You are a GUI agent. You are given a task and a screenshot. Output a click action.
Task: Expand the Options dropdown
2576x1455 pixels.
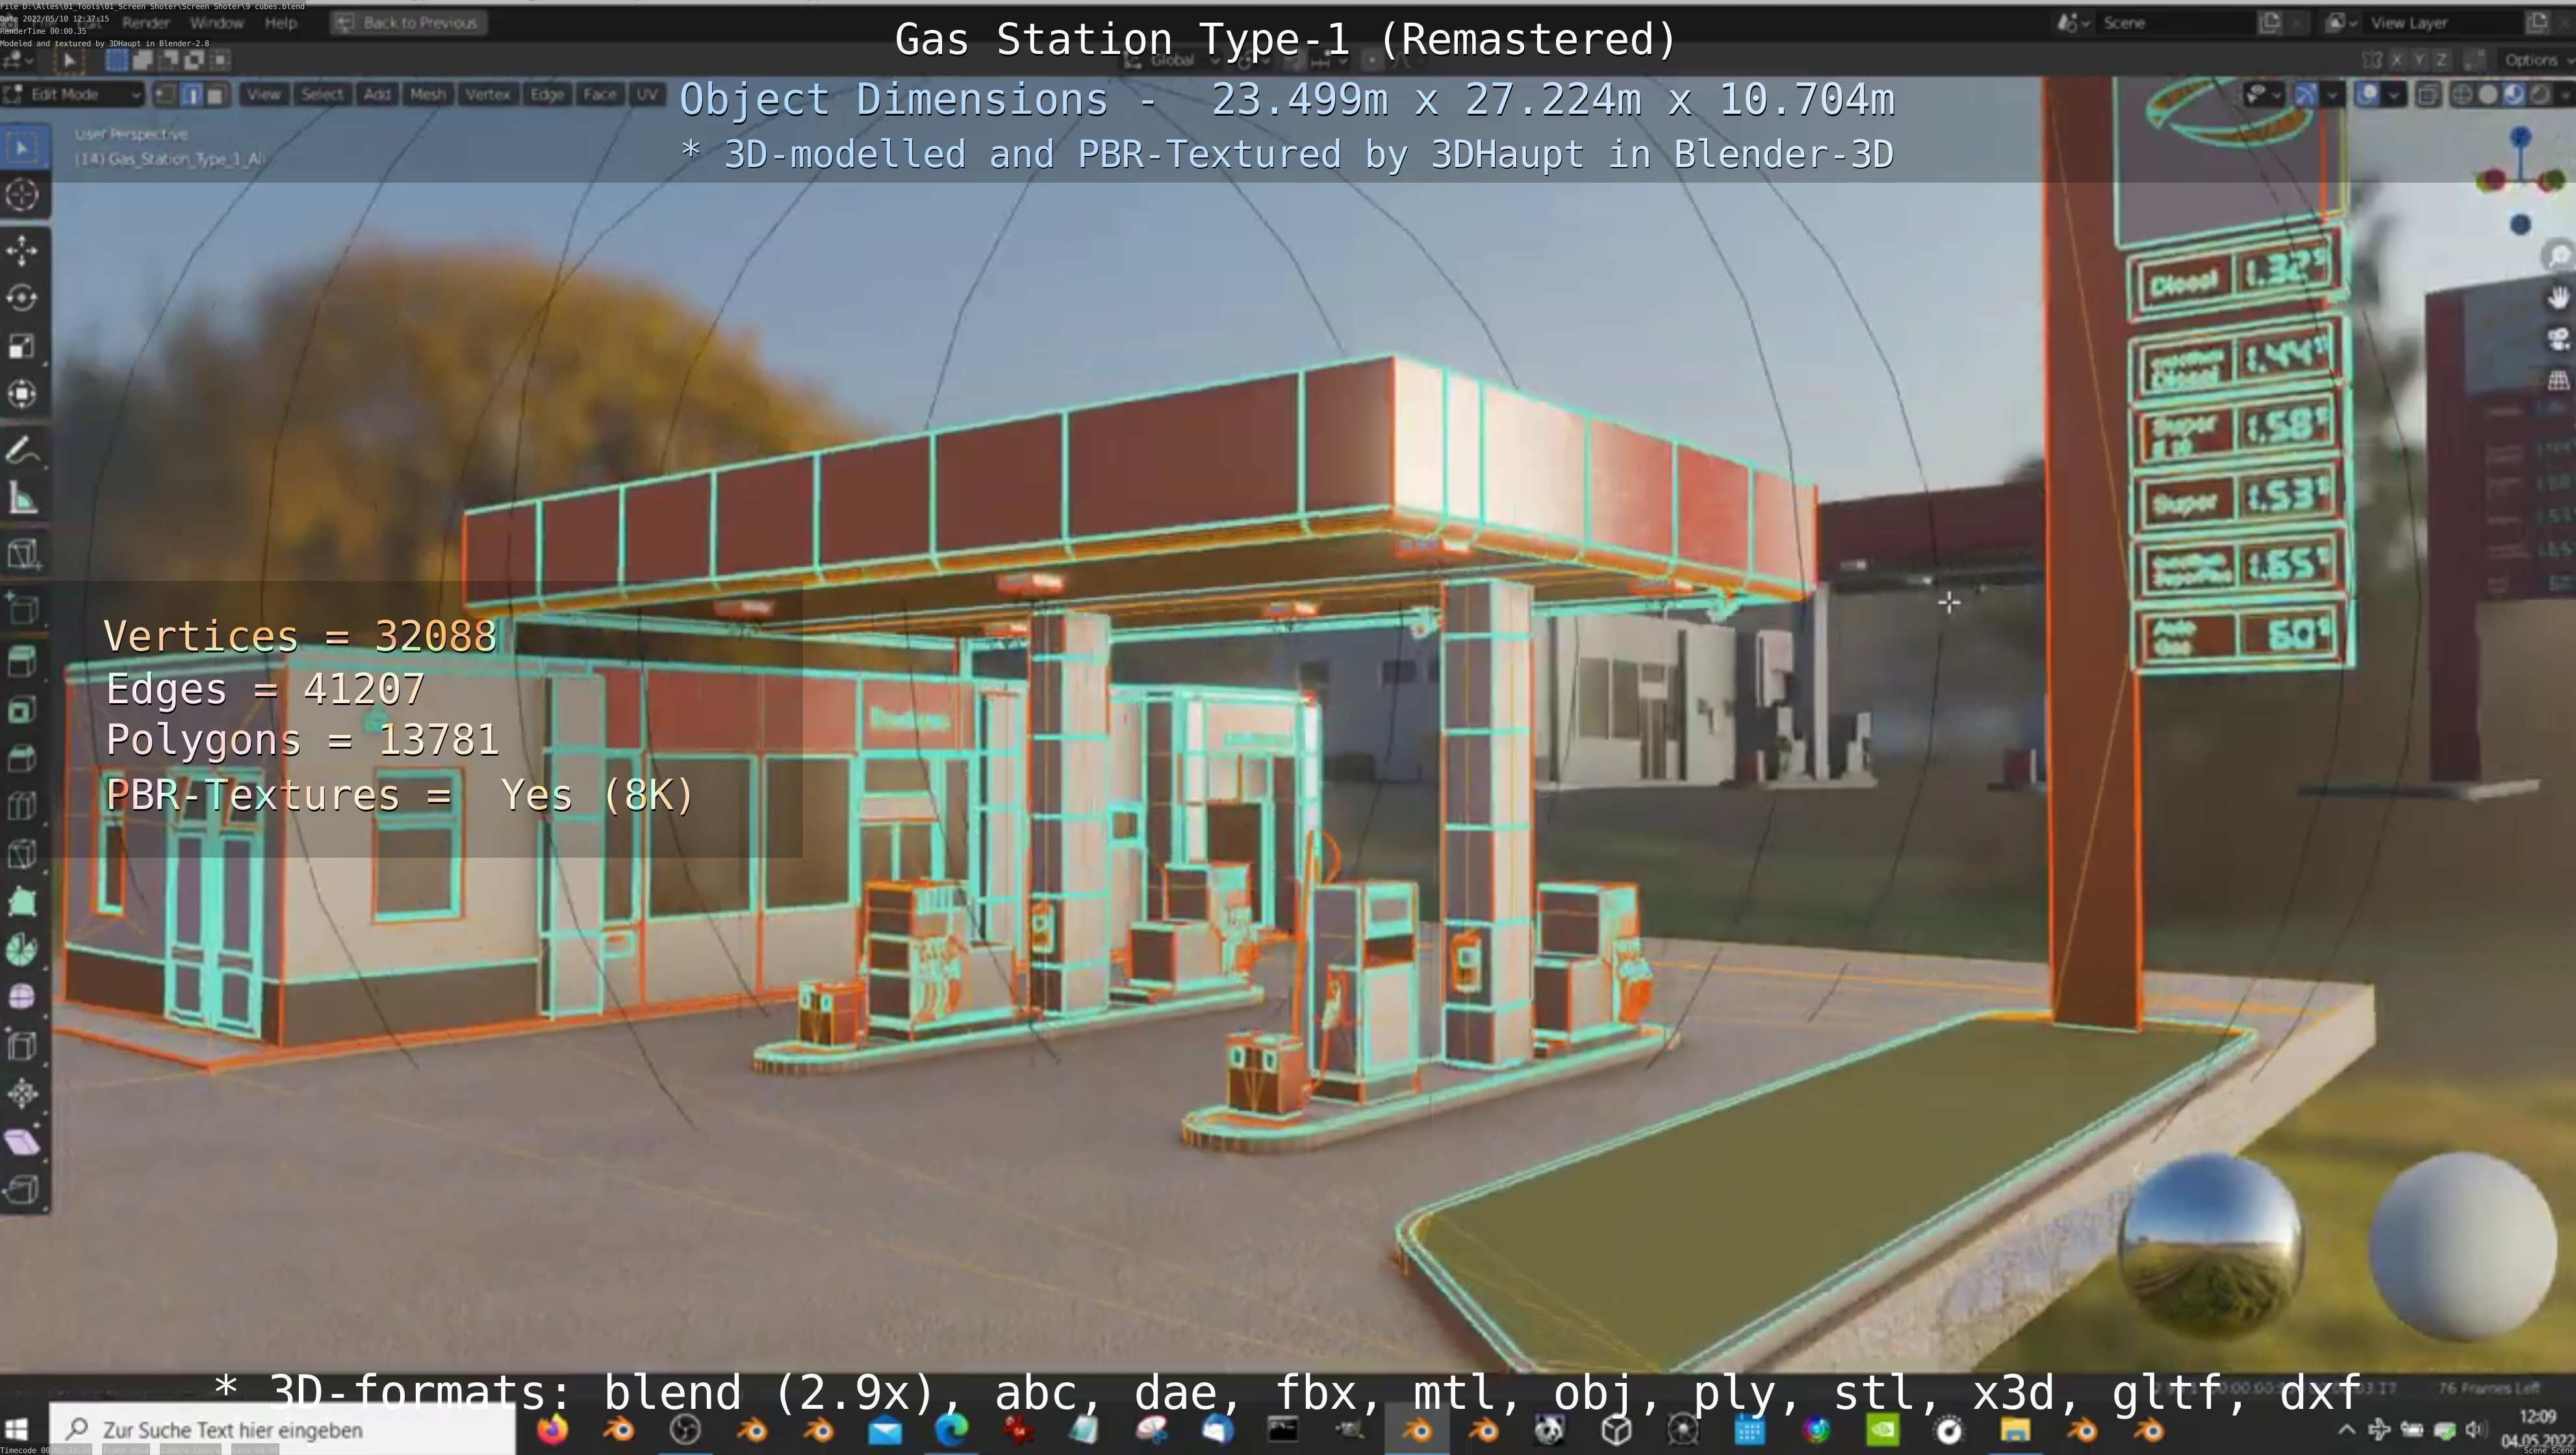point(2534,60)
